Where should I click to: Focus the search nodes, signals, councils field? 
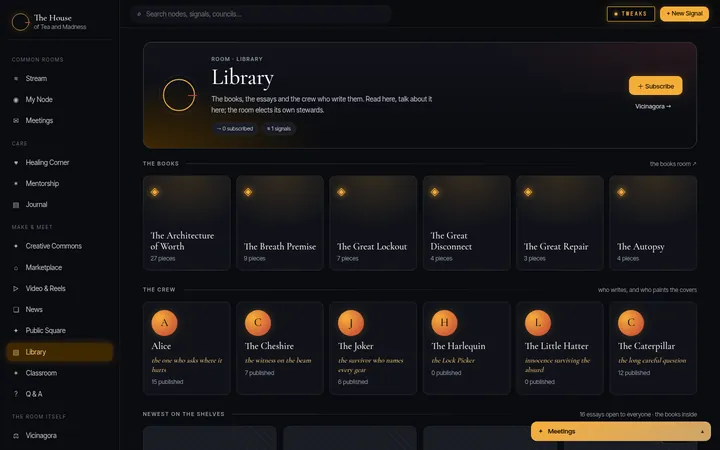[261, 14]
